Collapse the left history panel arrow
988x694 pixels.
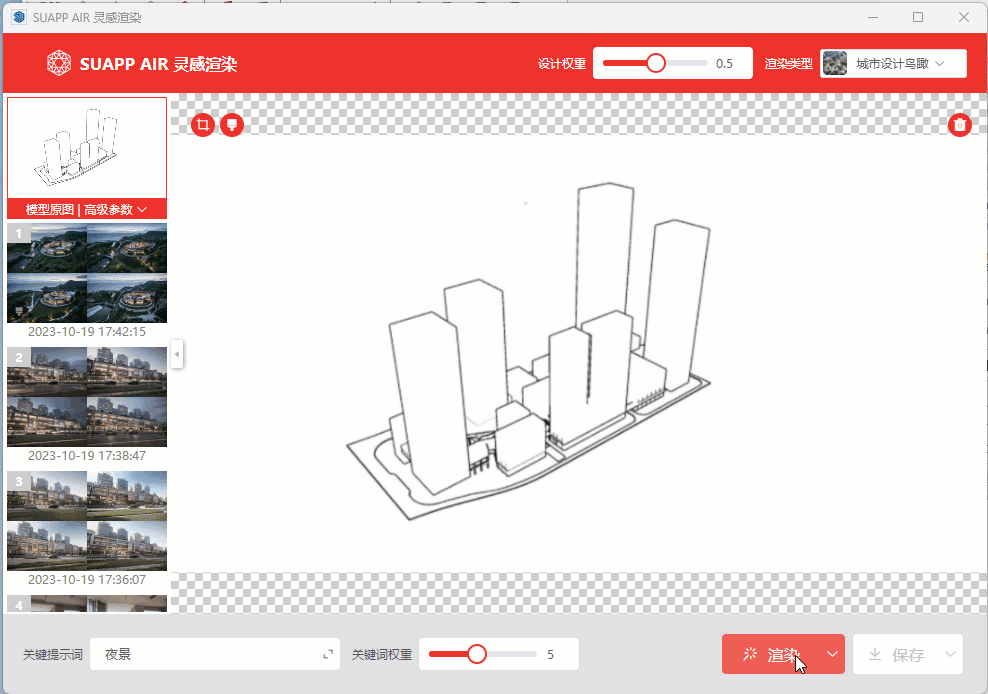pyautogui.click(x=177, y=354)
